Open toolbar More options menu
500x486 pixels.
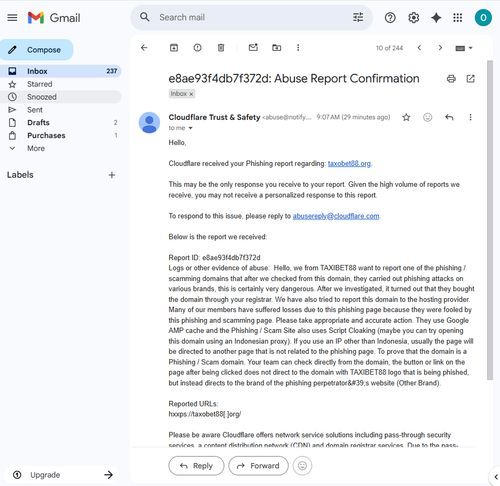coord(298,48)
